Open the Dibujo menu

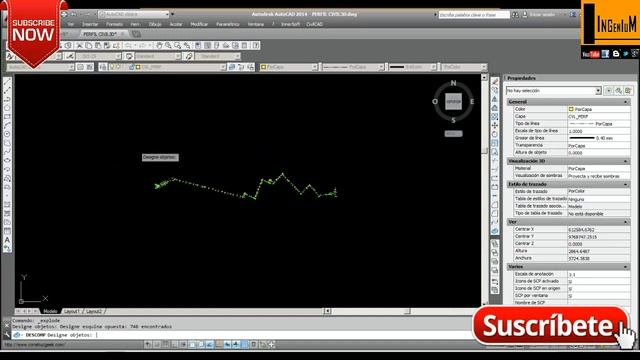pyautogui.click(x=155, y=24)
